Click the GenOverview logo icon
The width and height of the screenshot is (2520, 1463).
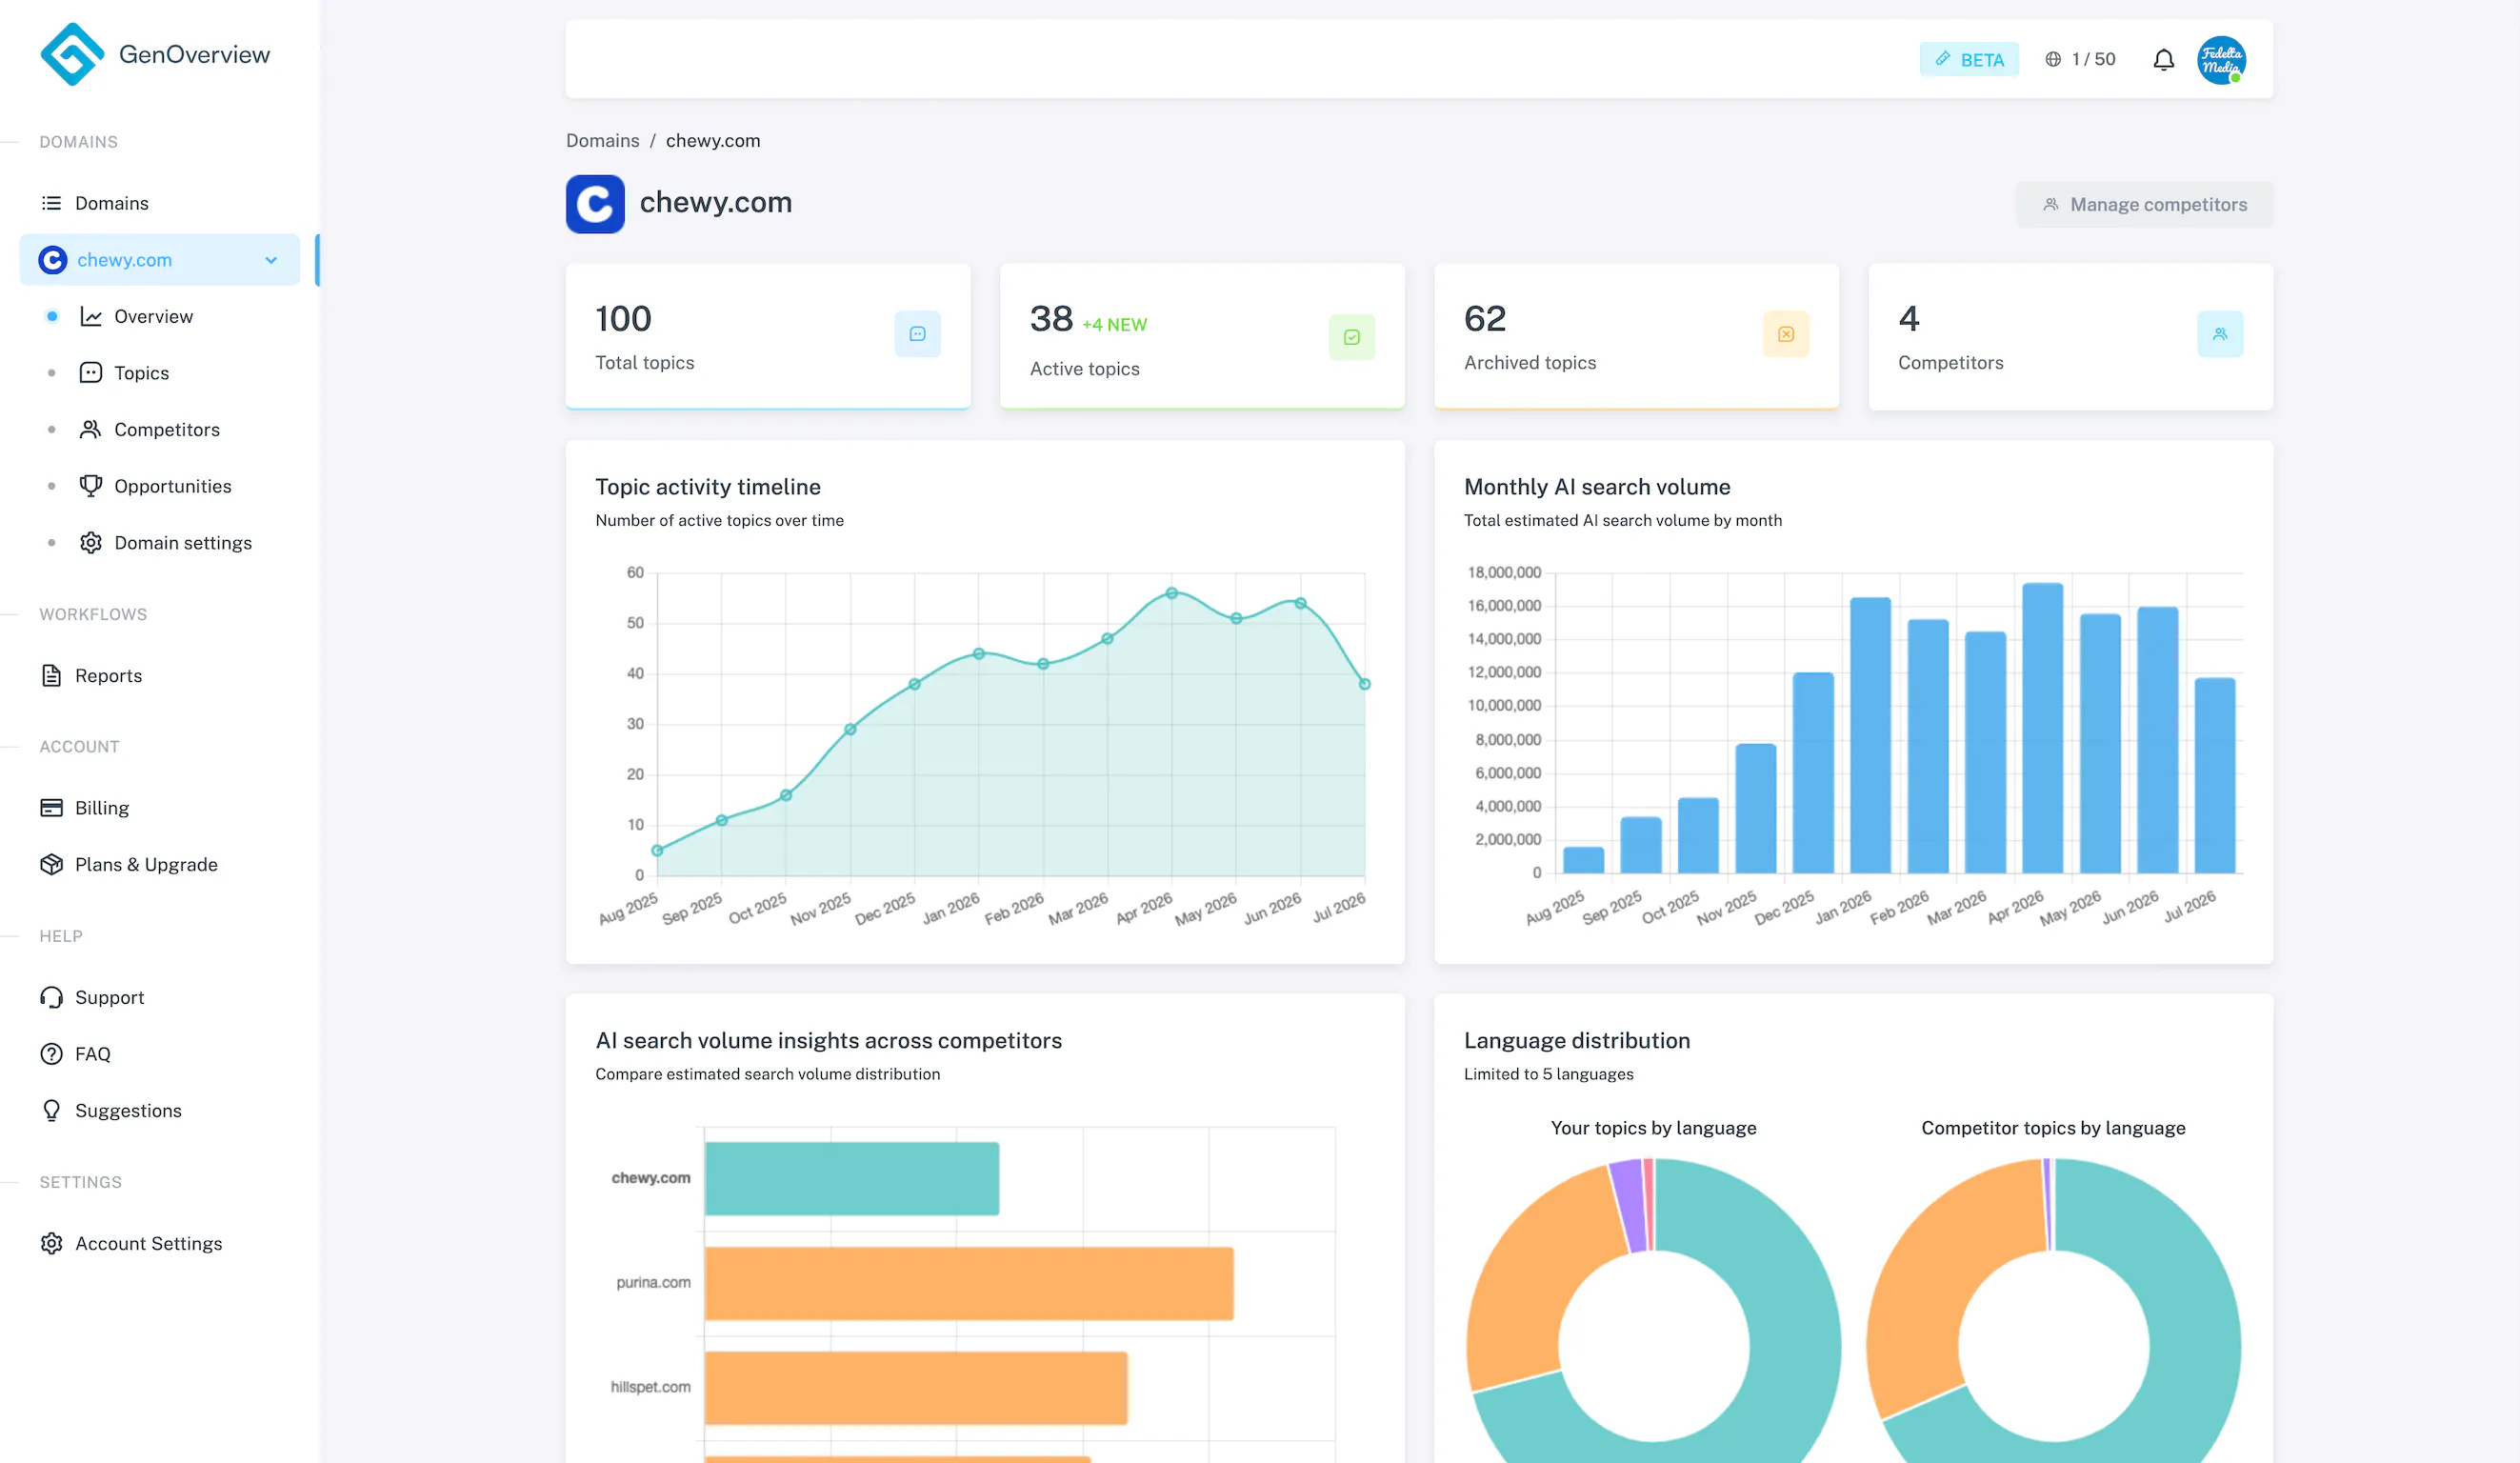pyautogui.click(x=72, y=54)
